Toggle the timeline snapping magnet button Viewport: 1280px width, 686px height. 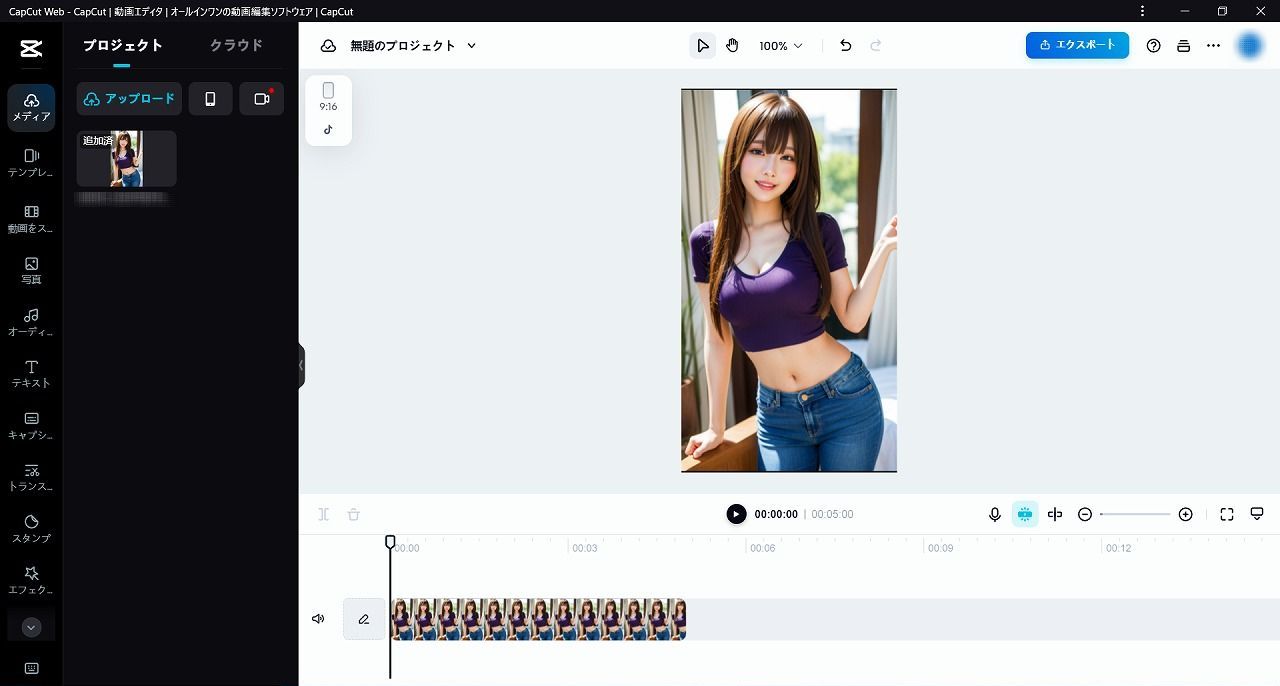coord(1025,514)
